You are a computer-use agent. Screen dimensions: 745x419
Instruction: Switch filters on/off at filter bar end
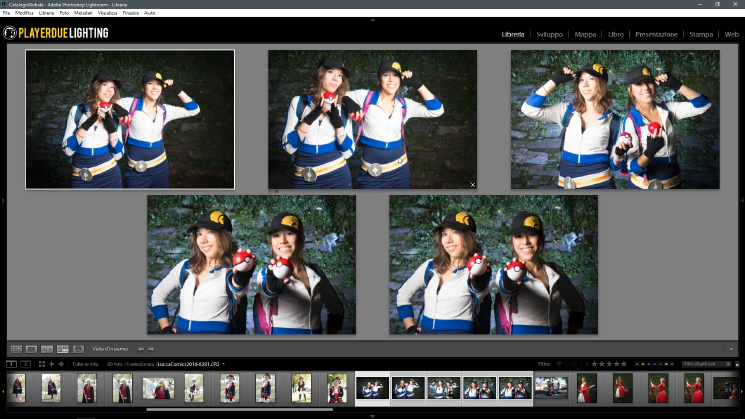(x=737, y=364)
